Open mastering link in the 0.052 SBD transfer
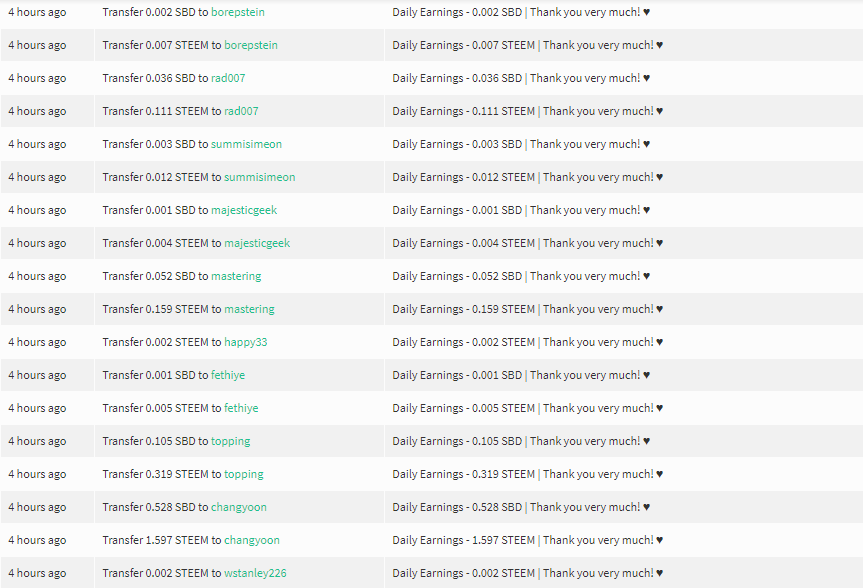 pyautogui.click(x=237, y=276)
